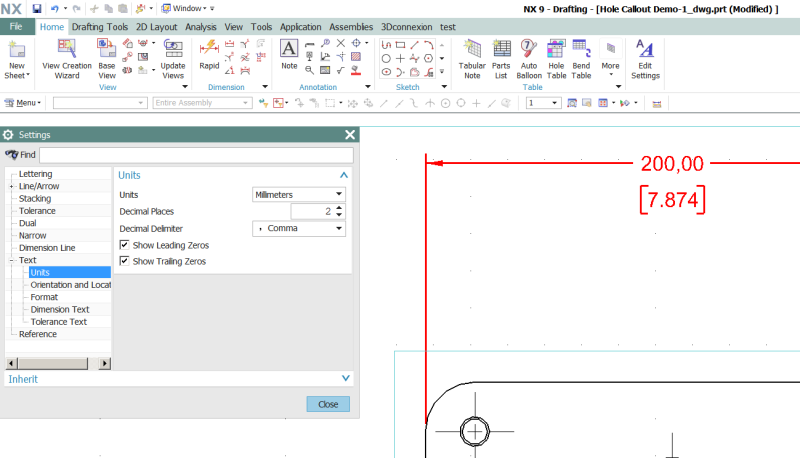Click the Settings gear icon in dialog title
The image size is (800, 458).
[8, 135]
